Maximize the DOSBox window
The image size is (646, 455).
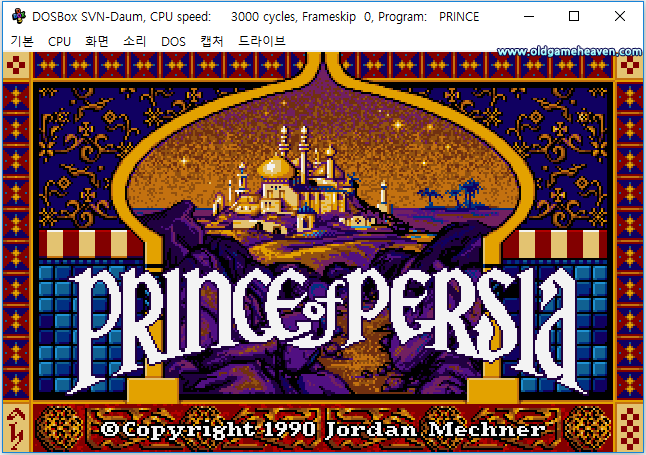coord(574,16)
